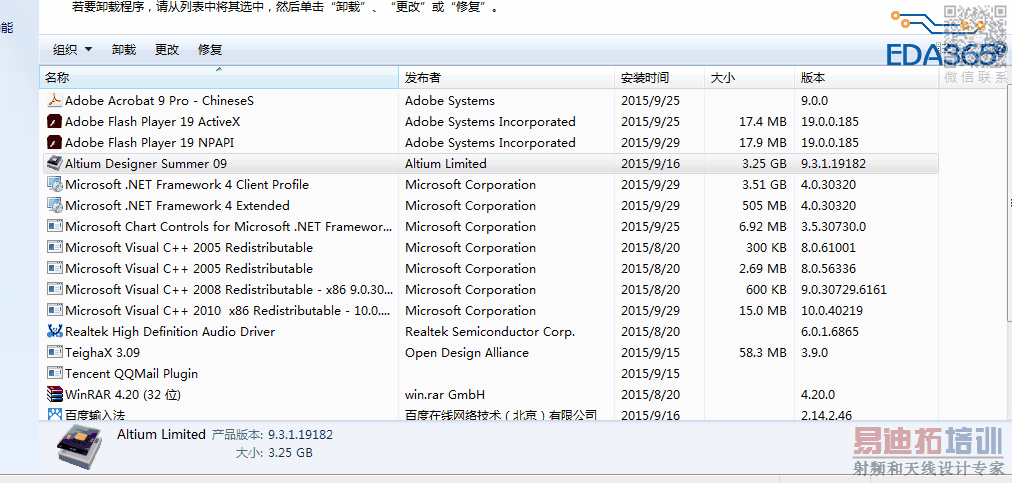Click the Altium Designer Summer 09 icon
The width and height of the screenshot is (1012, 483).
tap(55, 164)
